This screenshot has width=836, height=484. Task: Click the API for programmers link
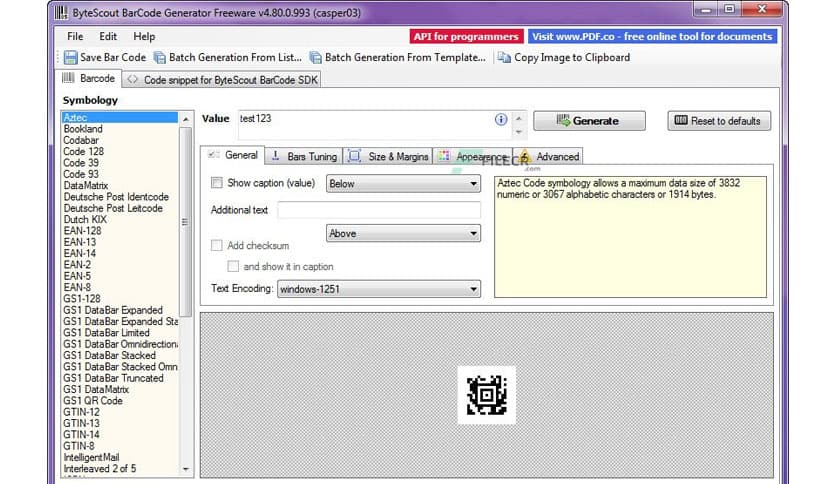tap(466, 36)
